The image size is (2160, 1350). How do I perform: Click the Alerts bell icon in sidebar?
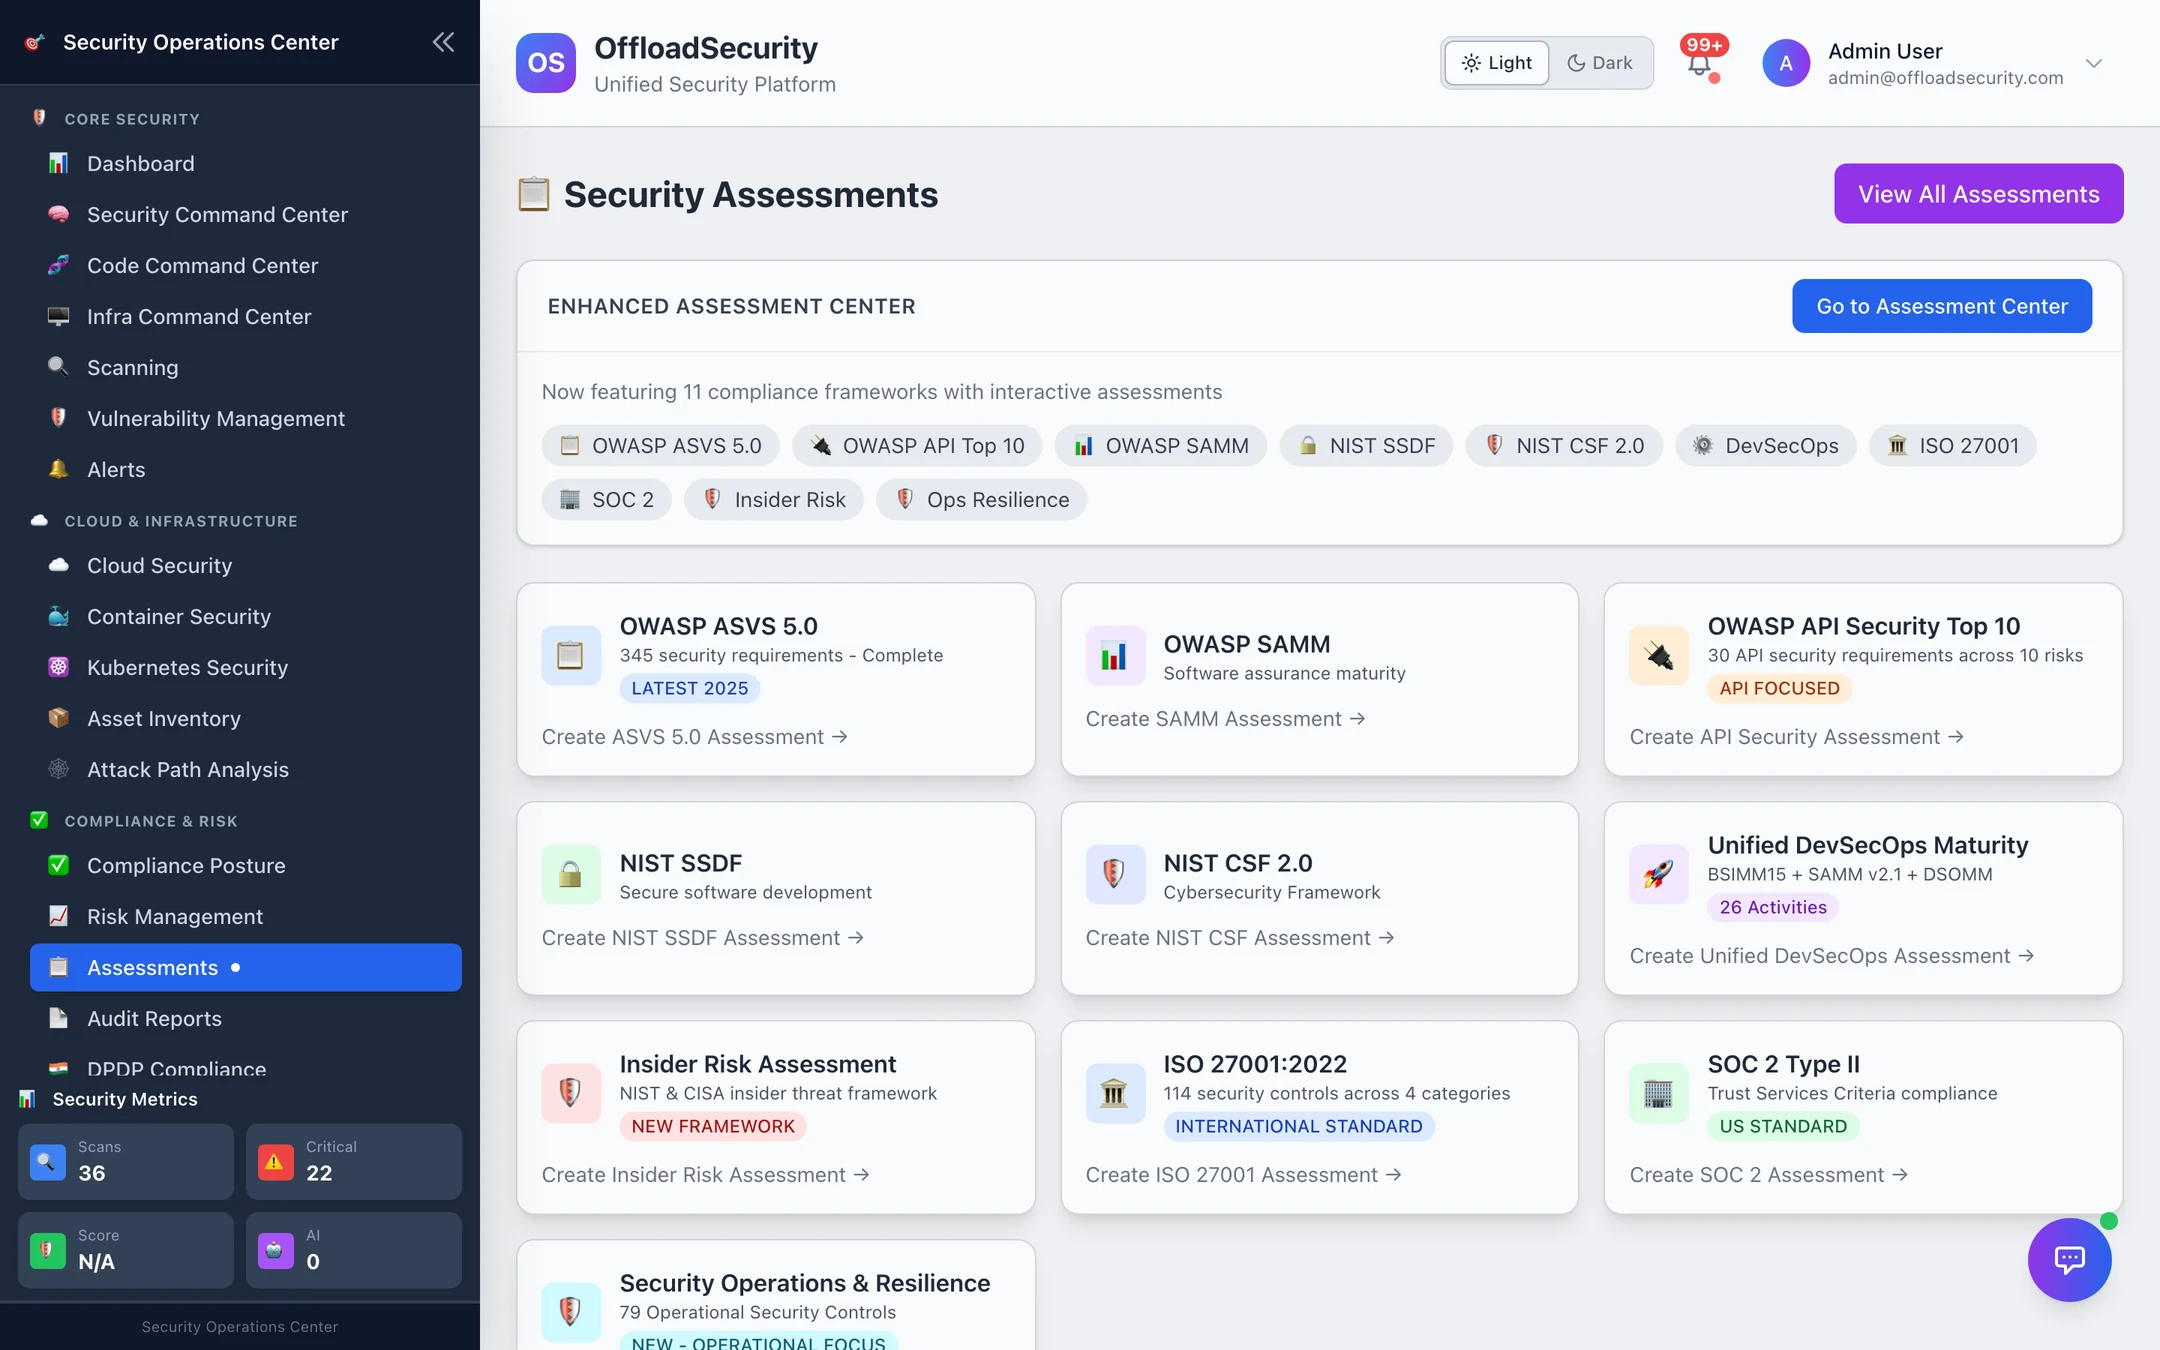[x=59, y=469]
